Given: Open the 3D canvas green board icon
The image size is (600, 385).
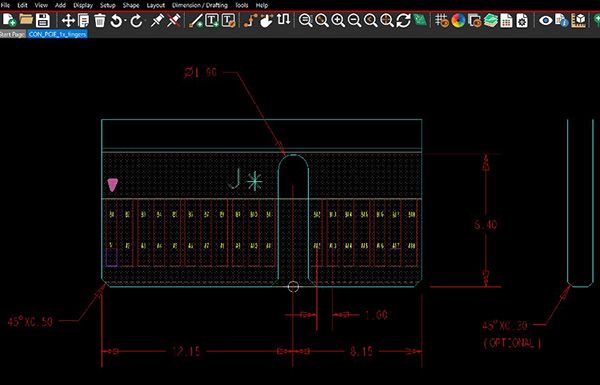Looking at the screenshot, I should (420, 20).
